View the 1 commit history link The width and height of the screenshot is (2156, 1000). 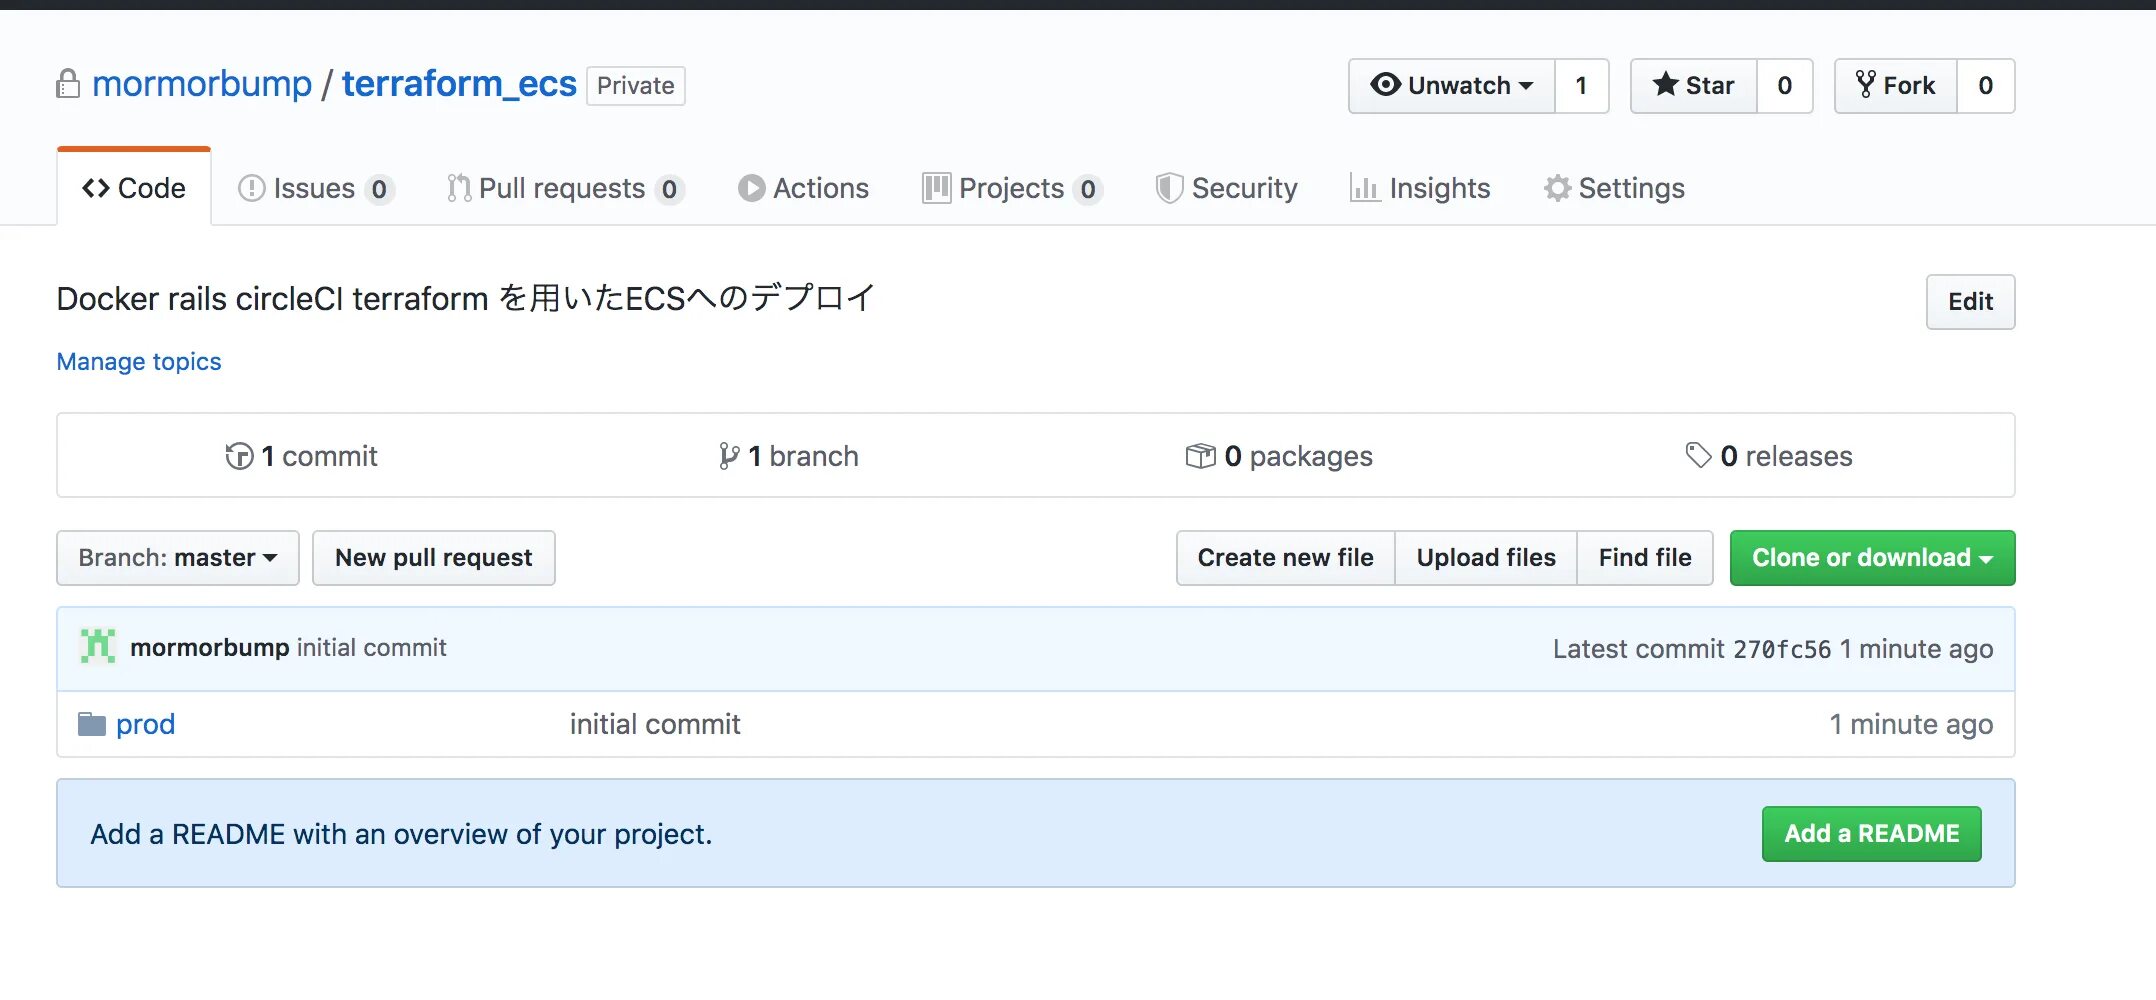pyautogui.click(x=302, y=456)
